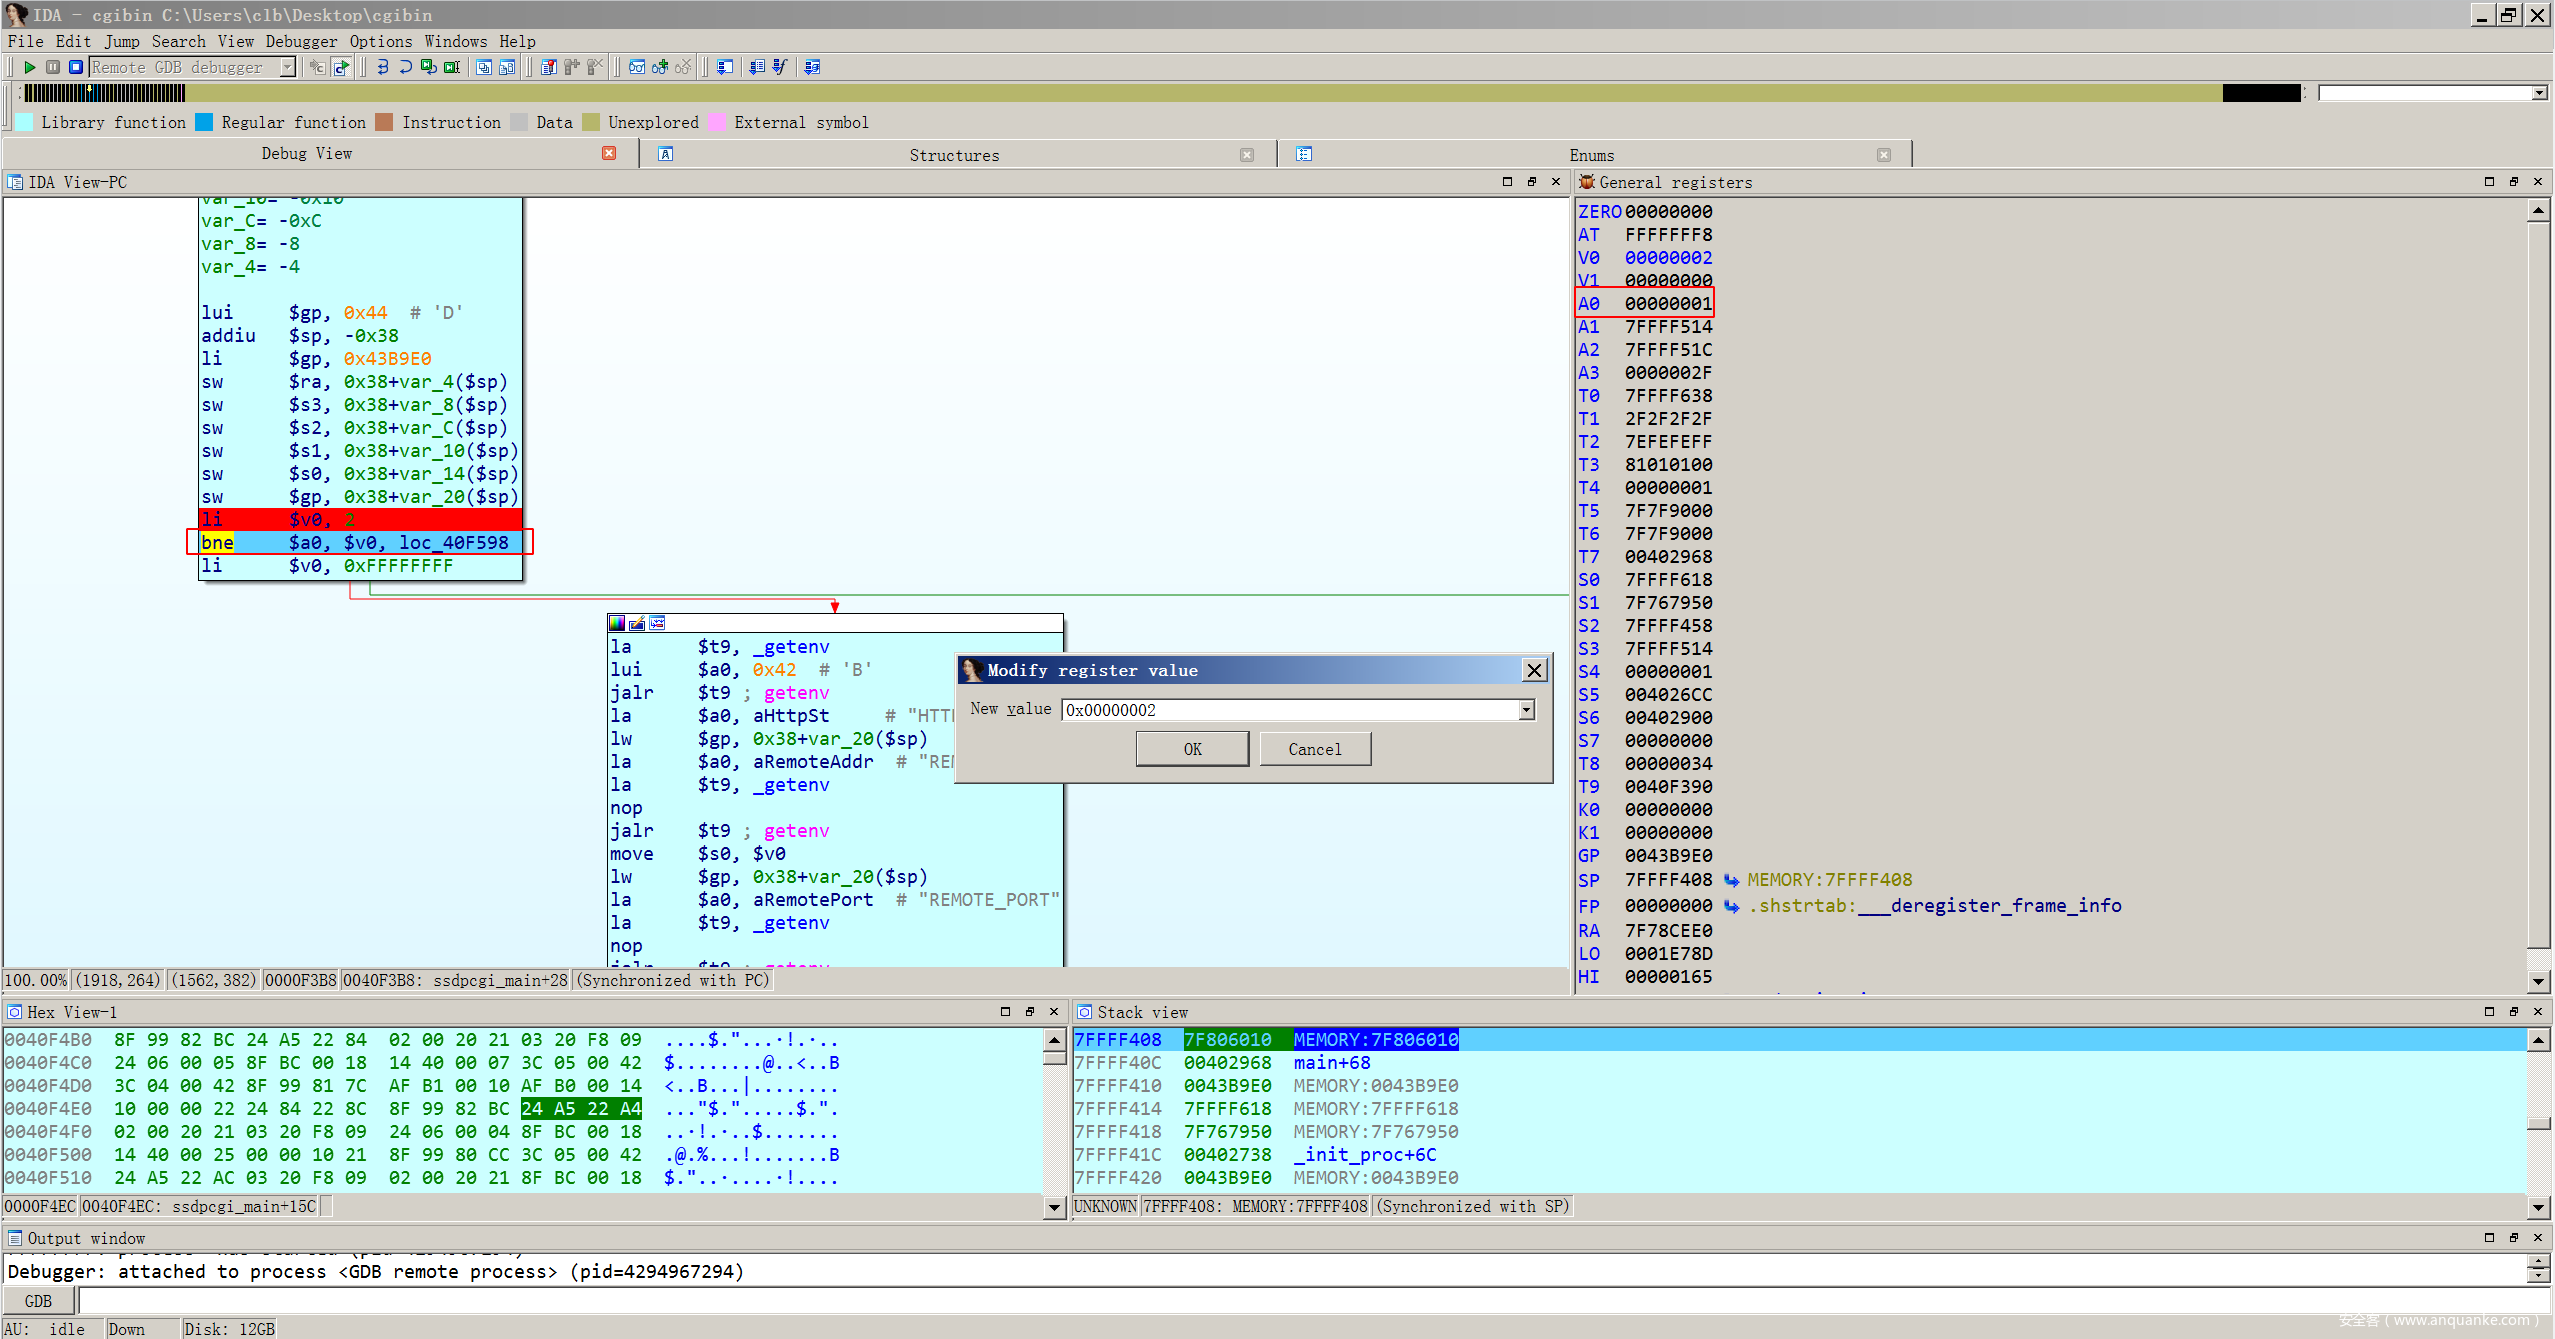Switch to the Enums tab

1591,155
